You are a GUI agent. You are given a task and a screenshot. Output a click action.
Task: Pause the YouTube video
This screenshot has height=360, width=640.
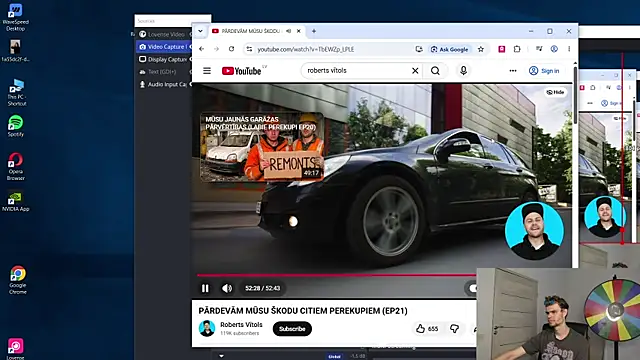coord(205,289)
